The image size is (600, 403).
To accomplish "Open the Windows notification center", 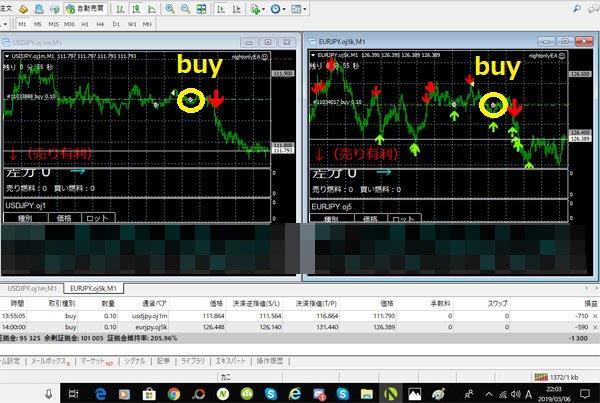I will pyautogui.click(x=584, y=393).
